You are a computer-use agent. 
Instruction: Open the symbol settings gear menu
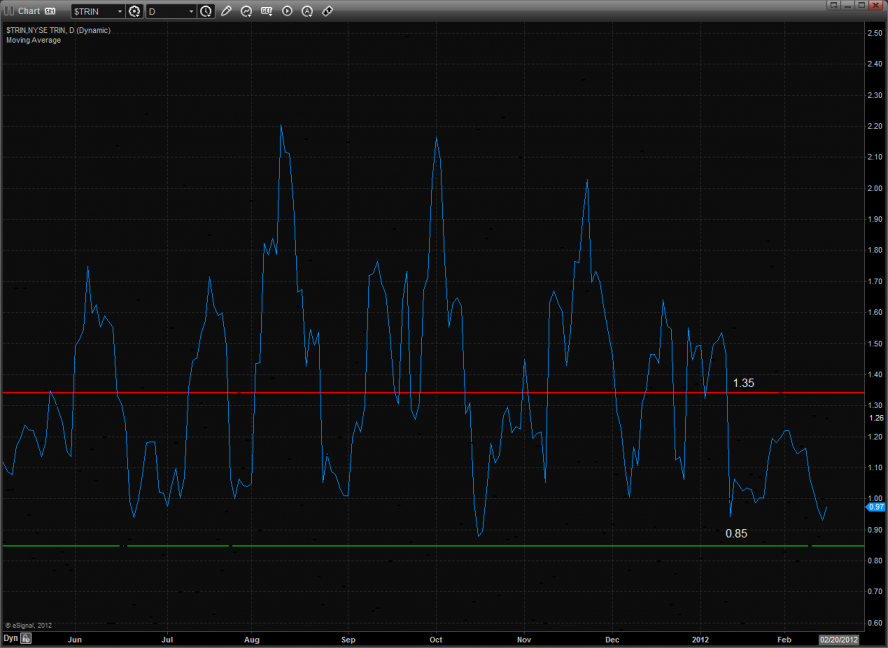point(134,11)
